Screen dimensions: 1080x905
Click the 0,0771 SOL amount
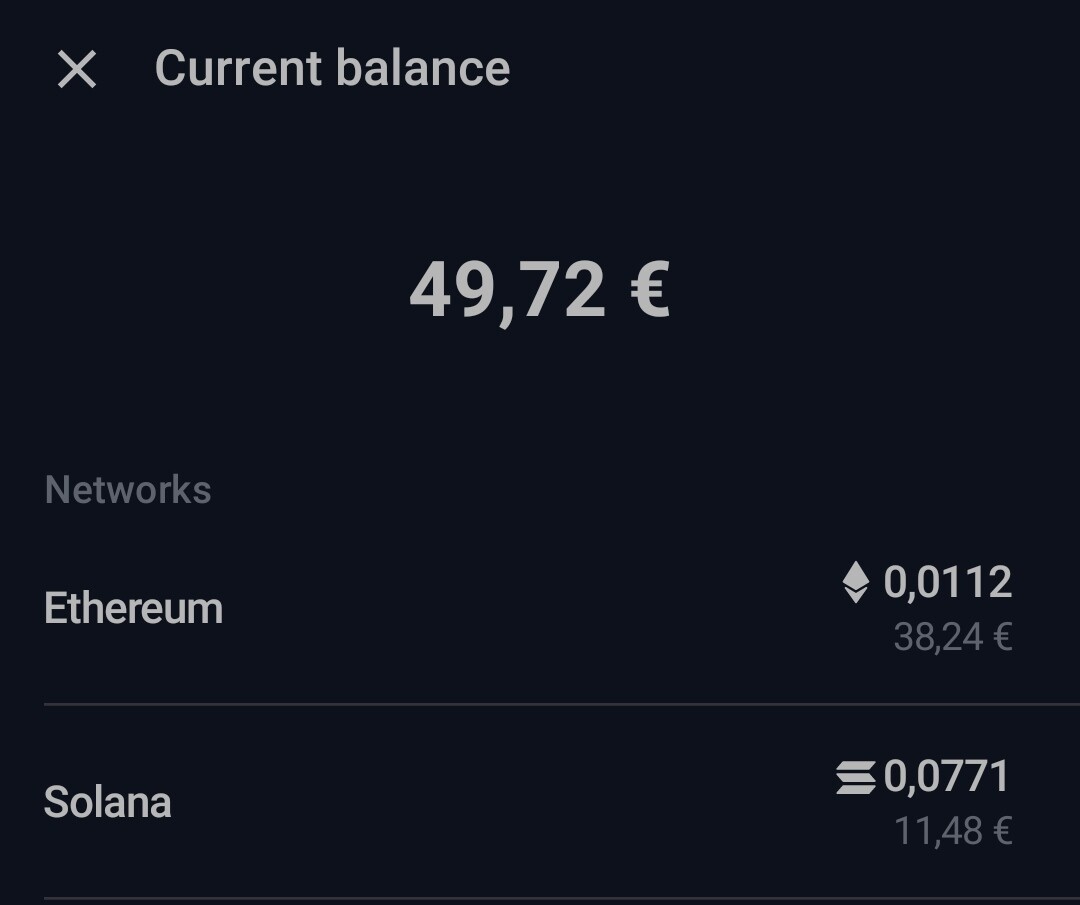(947, 776)
